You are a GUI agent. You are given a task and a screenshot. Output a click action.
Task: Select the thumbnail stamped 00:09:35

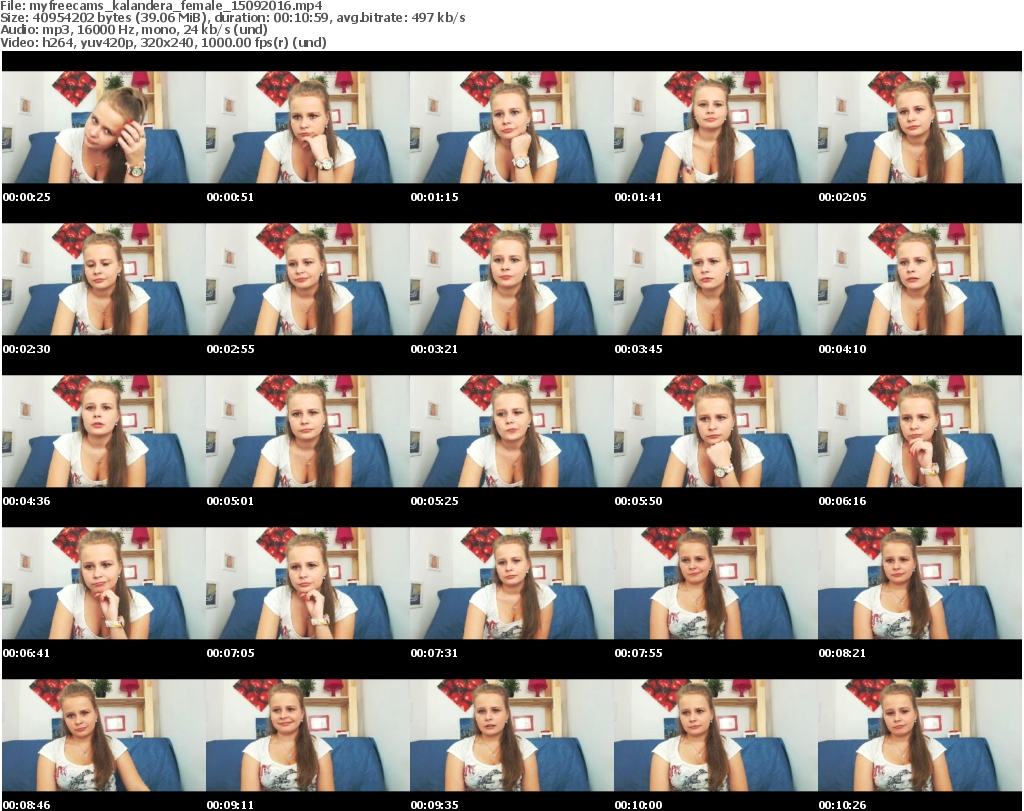[x=511, y=736]
